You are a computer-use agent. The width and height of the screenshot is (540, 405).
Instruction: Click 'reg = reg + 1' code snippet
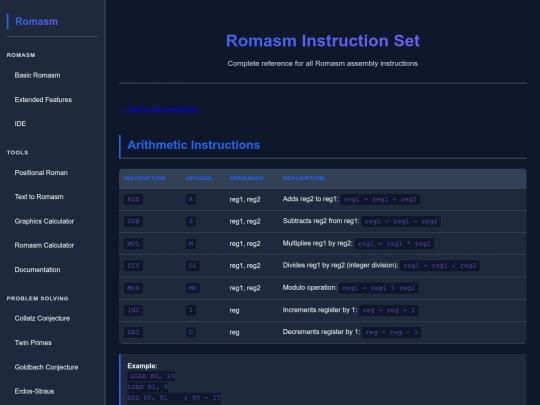(389, 310)
